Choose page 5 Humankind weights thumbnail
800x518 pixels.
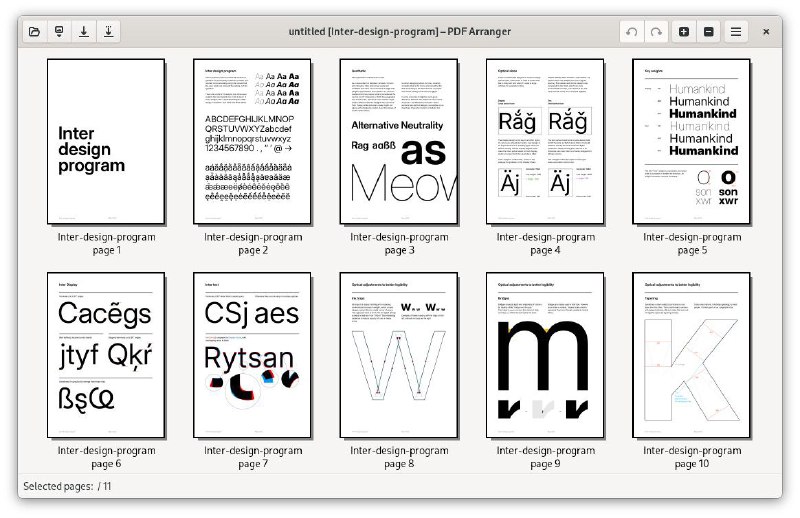(x=692, y=141)
